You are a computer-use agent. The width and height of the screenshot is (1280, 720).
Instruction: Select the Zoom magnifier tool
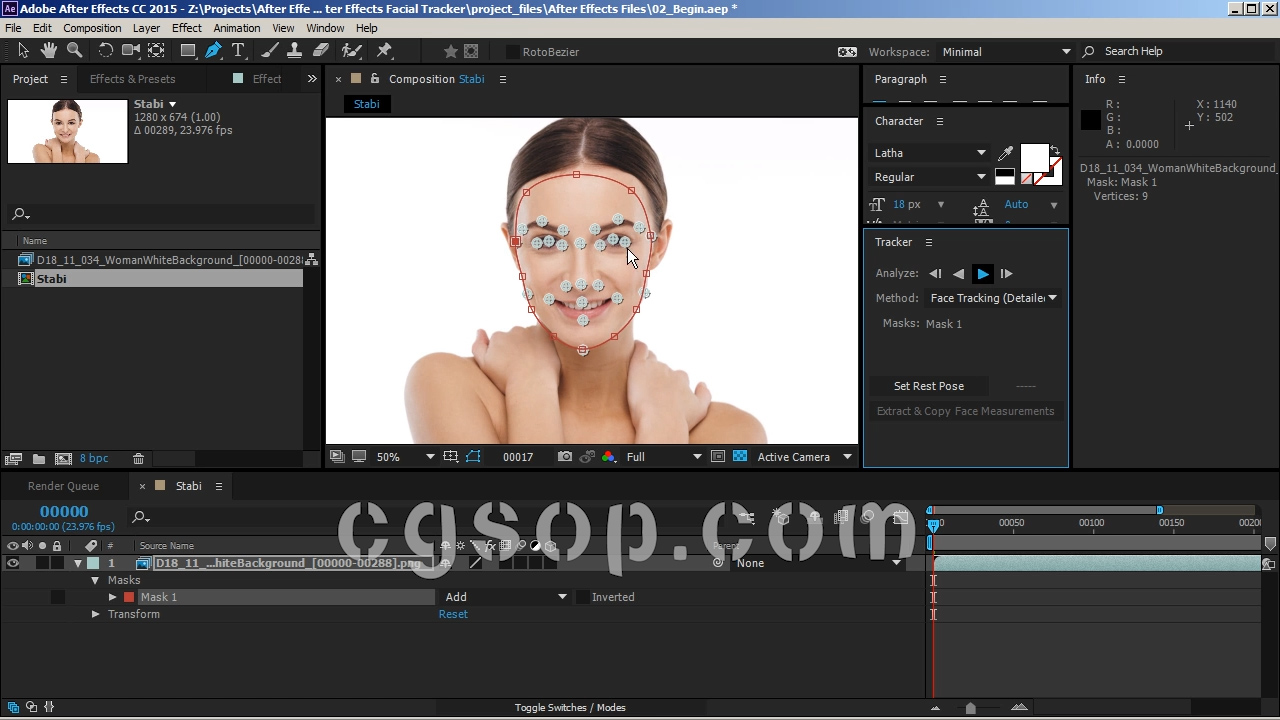pos(74,51)
